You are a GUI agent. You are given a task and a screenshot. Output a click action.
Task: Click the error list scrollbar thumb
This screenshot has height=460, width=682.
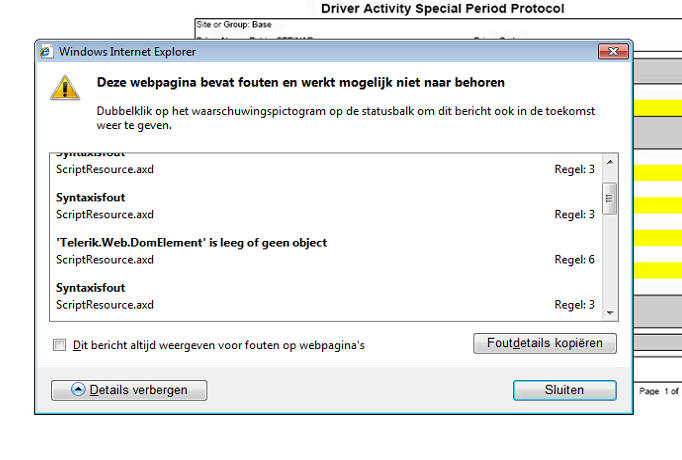click(x=610, y=198)
